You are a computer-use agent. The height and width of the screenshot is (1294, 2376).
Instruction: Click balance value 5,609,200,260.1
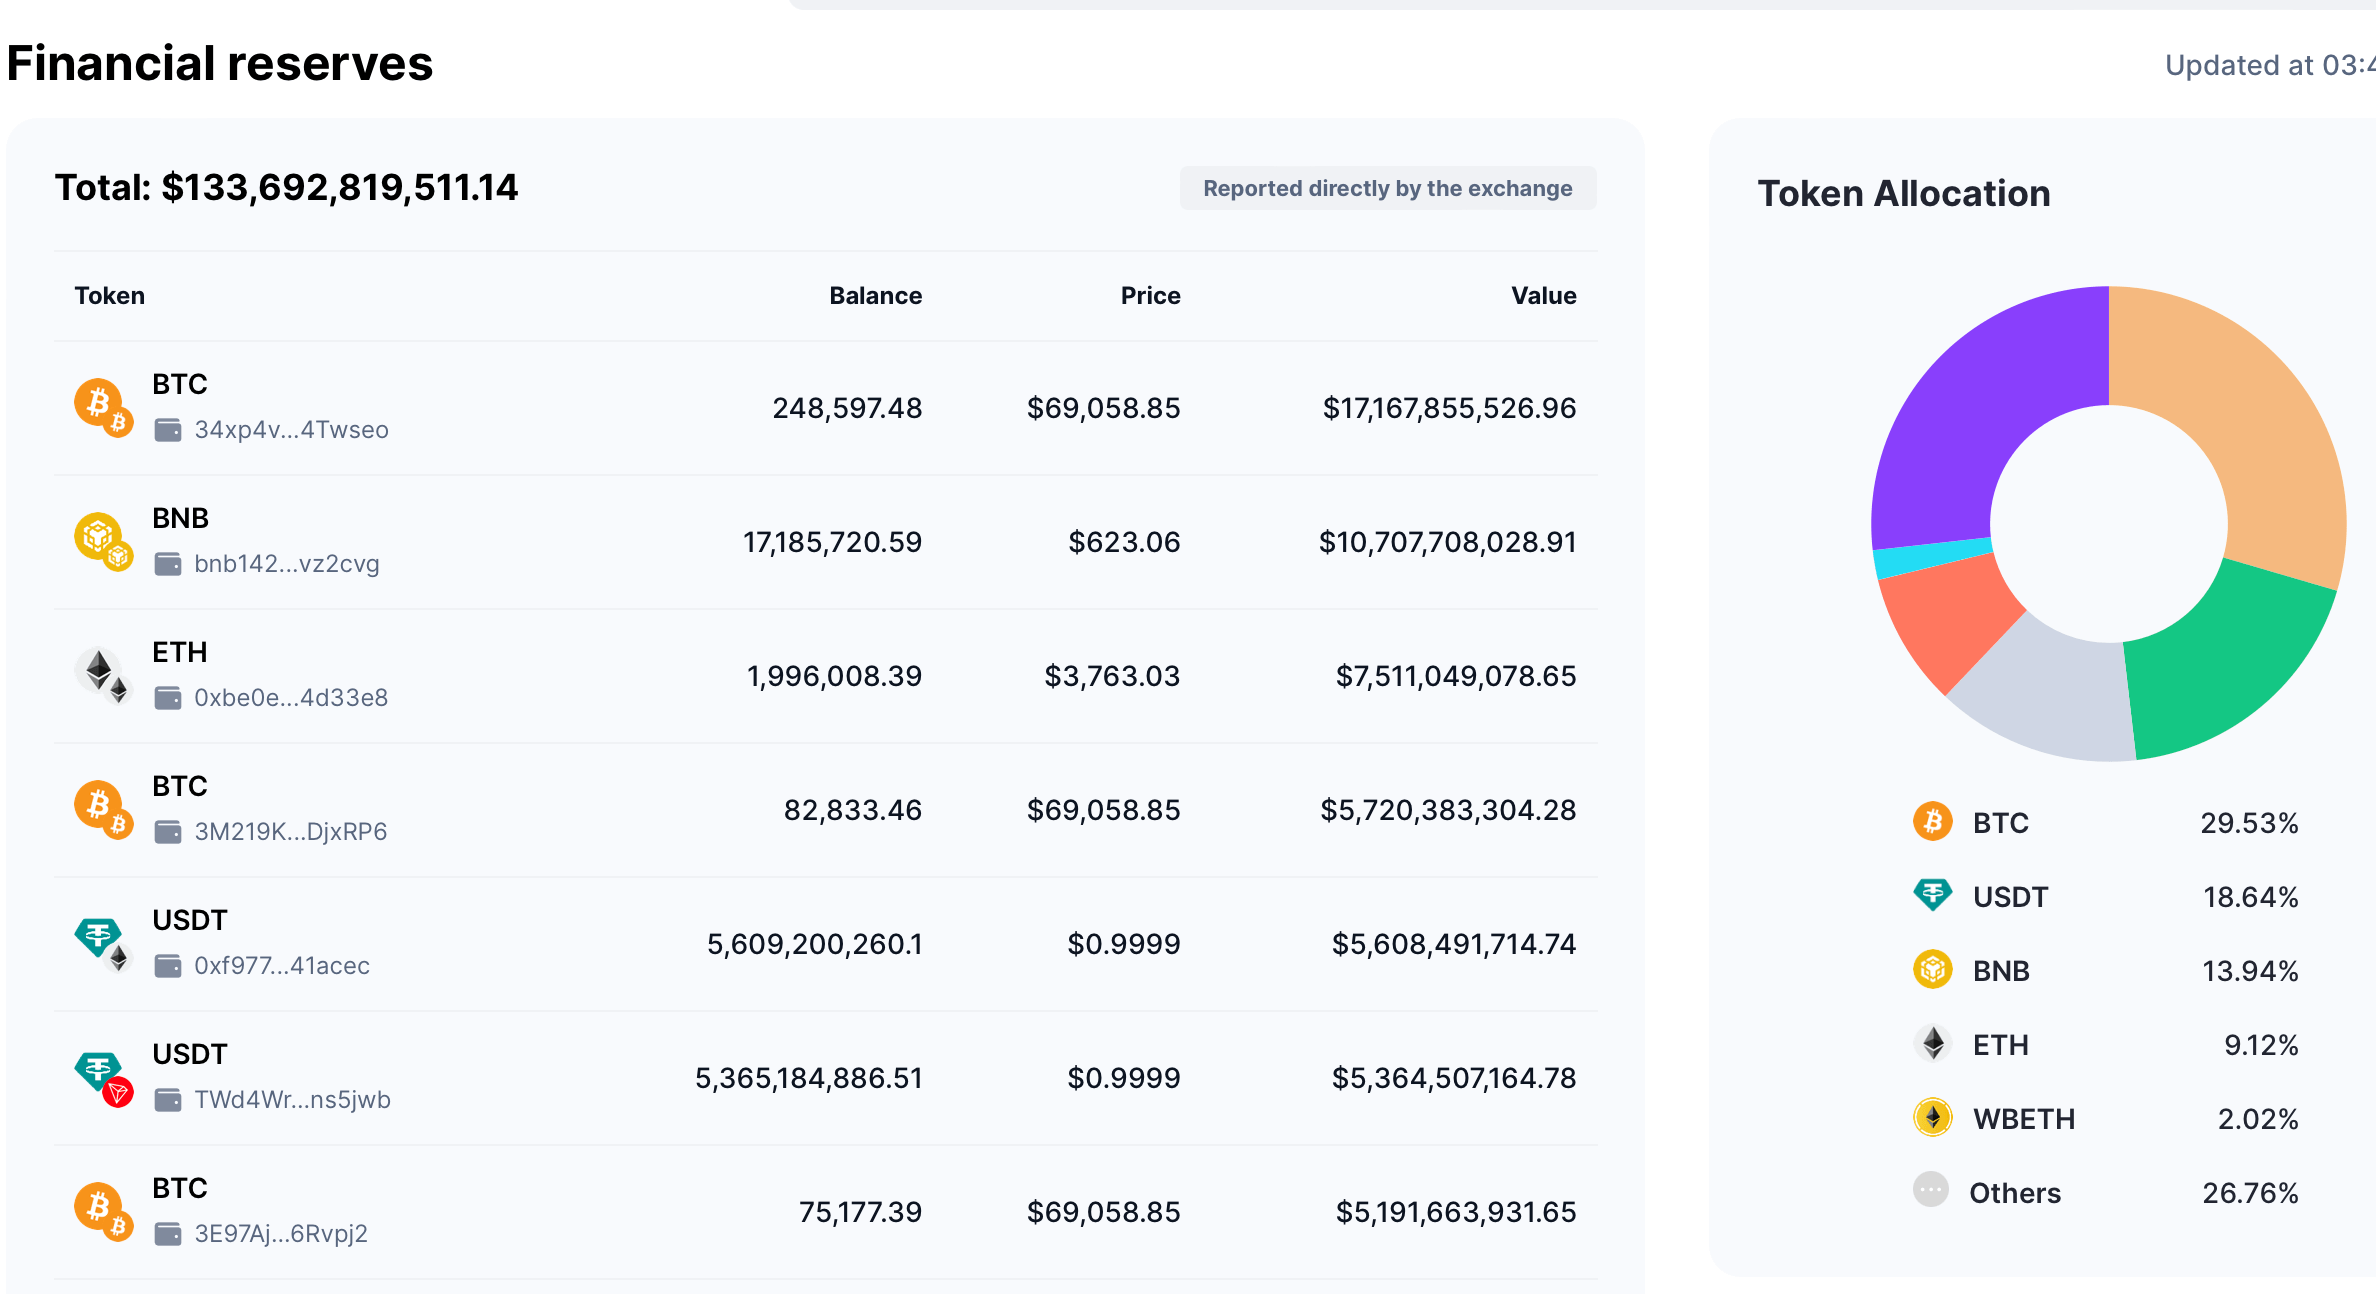pos(815,944)
